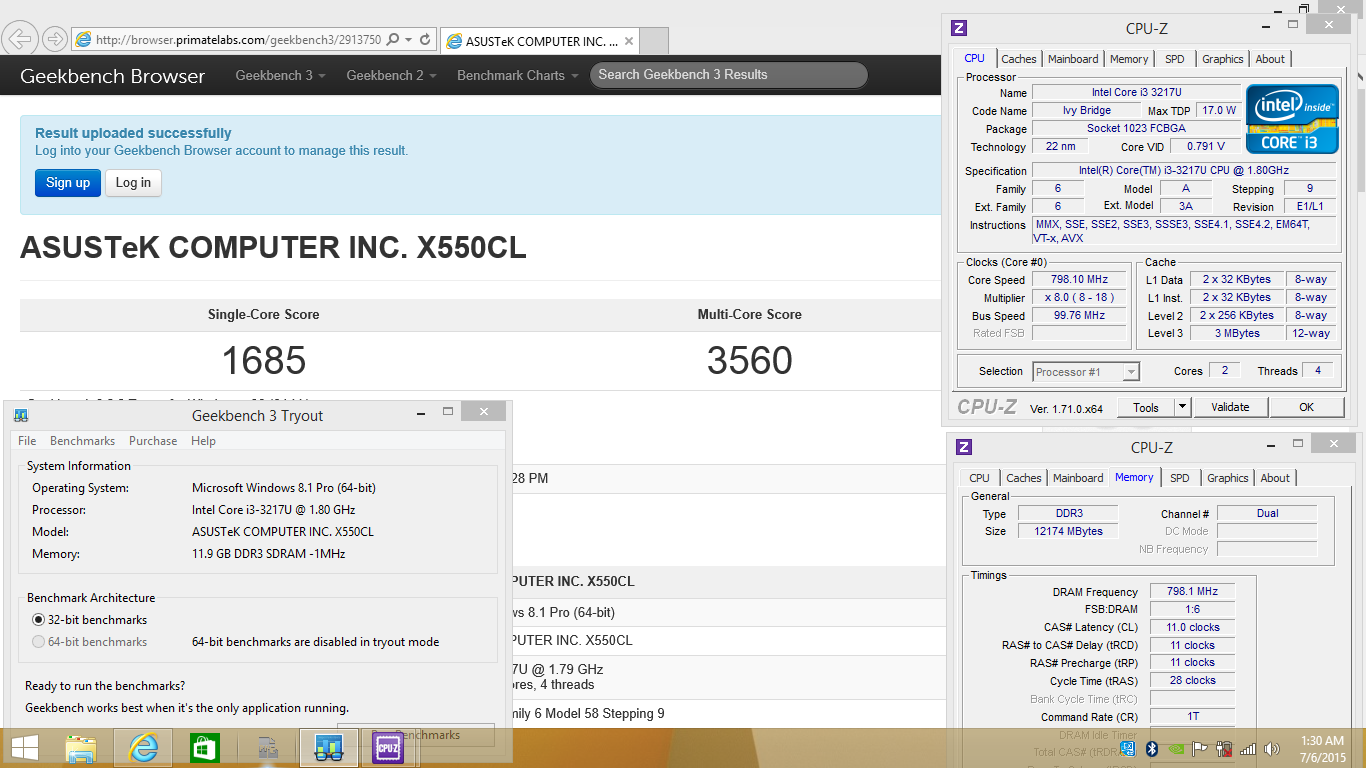Click the OK button in CPU-Z
Image resolution: width=1366 pixels, height=768 pixels.
click(1306, 407)
